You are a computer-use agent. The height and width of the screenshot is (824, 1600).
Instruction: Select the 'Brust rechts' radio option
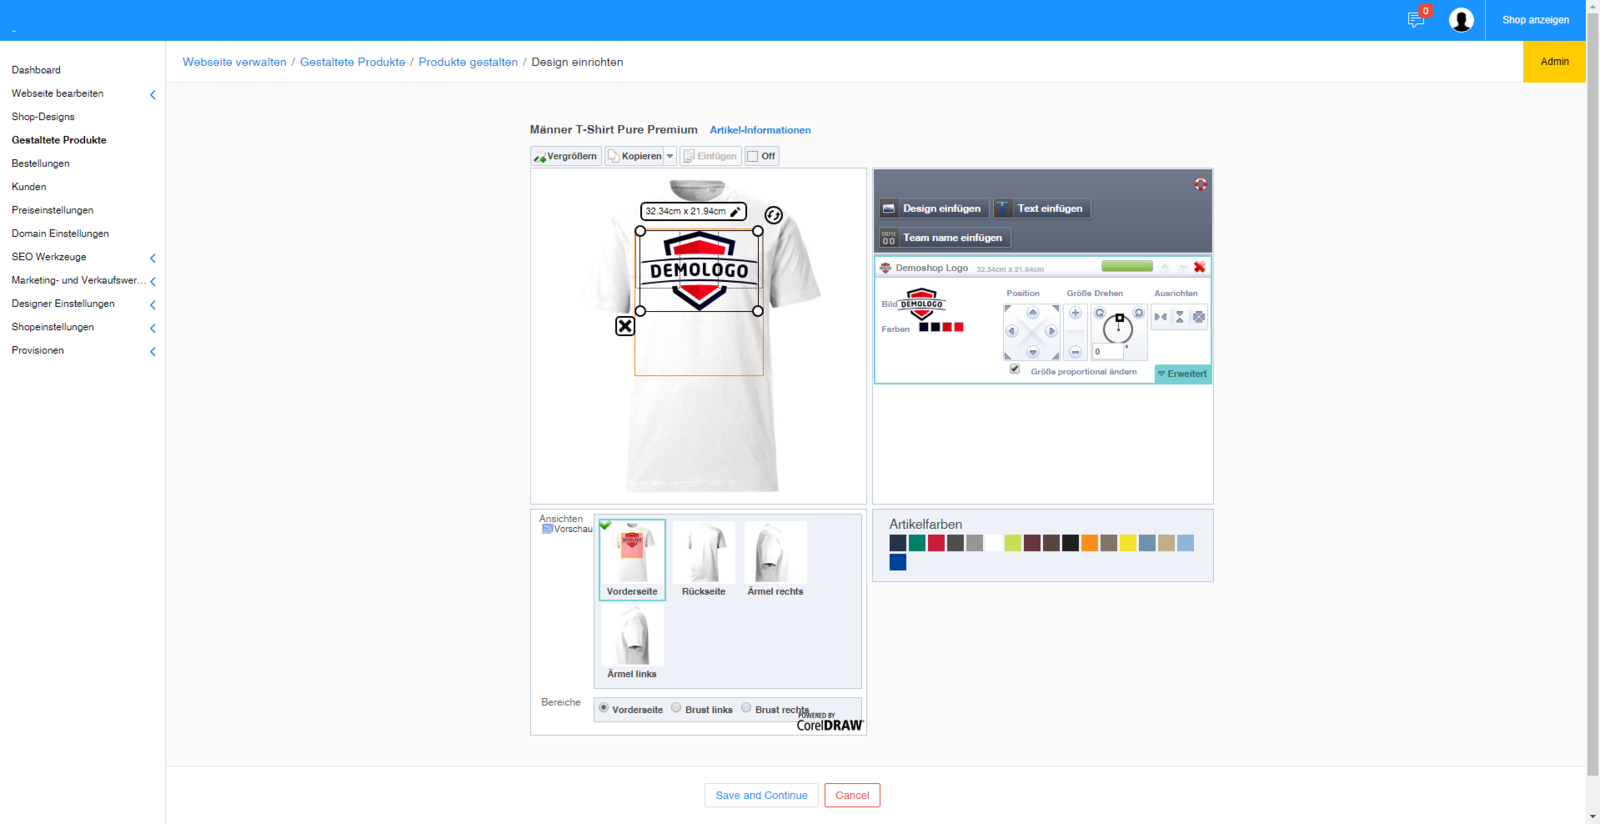pyautogui.click(x=746, y=708)
